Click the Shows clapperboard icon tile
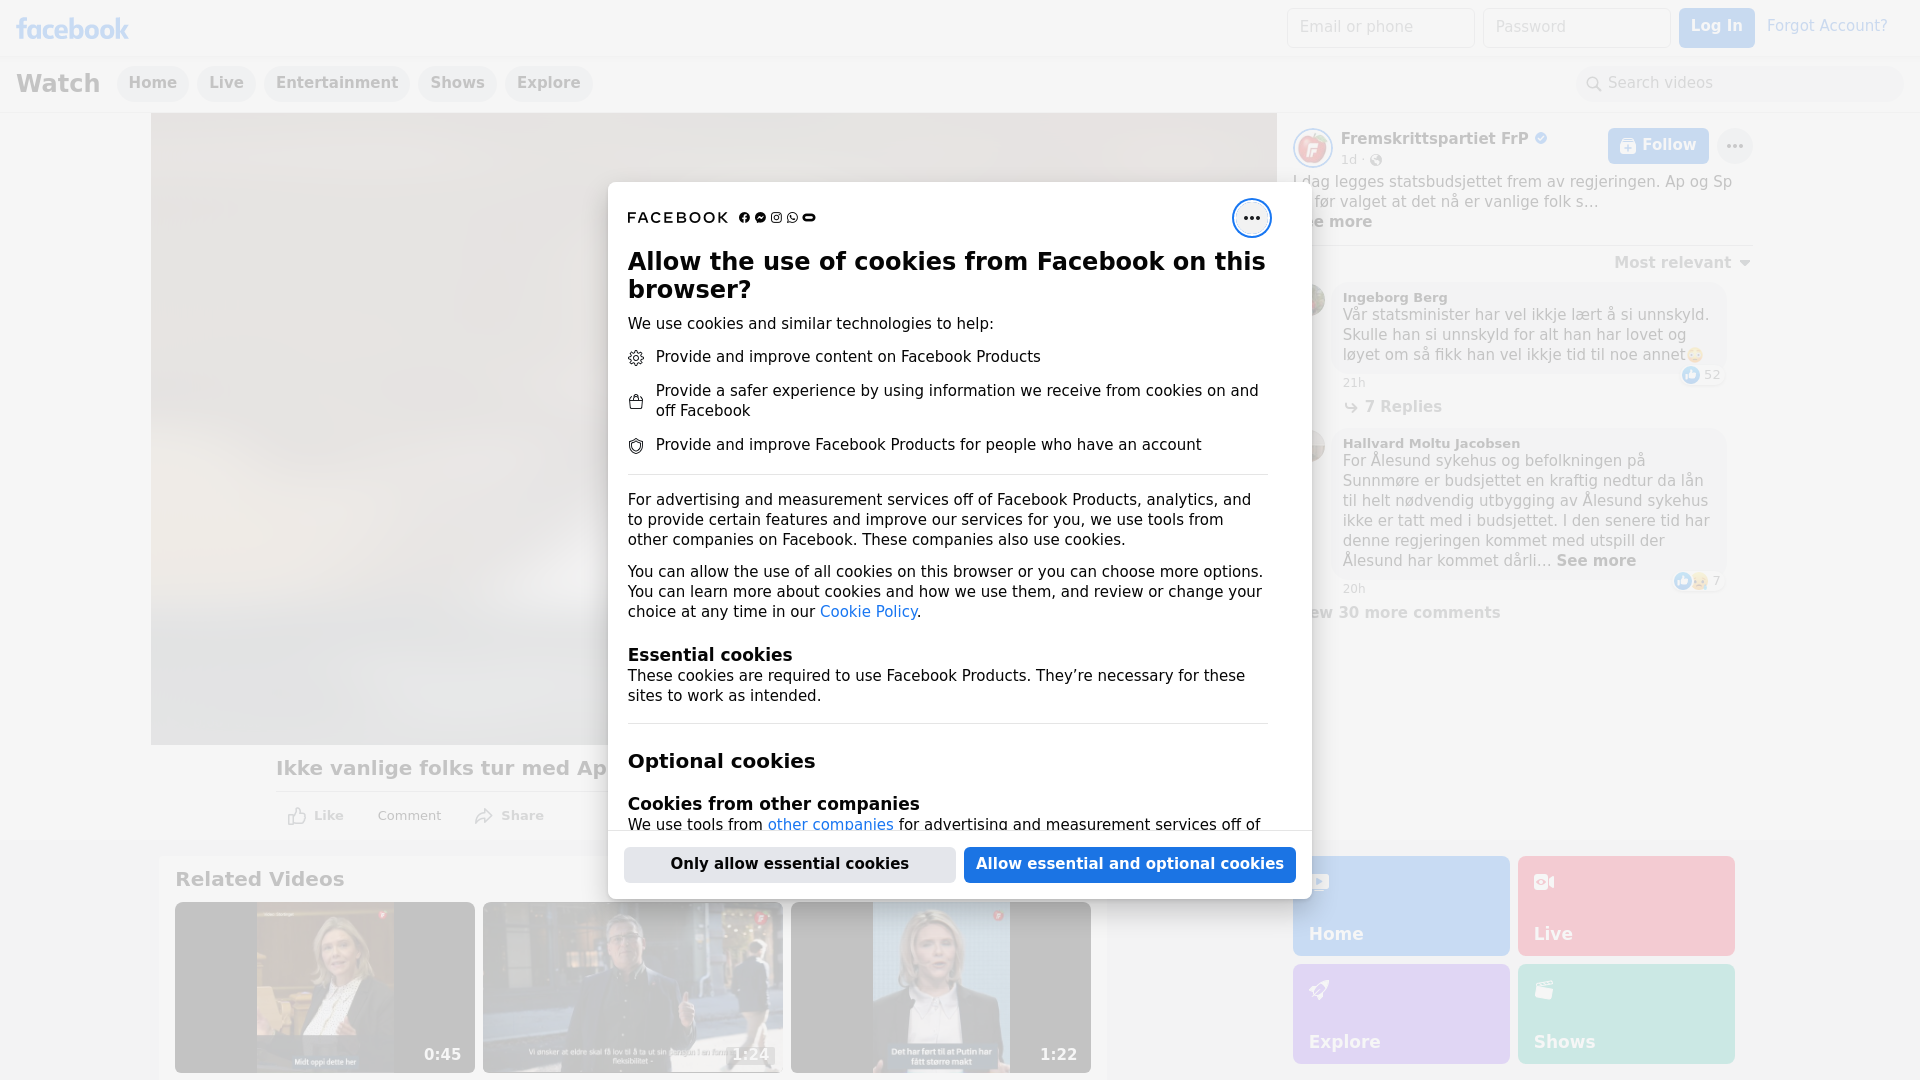This screenshot has width=1920, height=1080. (1544, 990)
